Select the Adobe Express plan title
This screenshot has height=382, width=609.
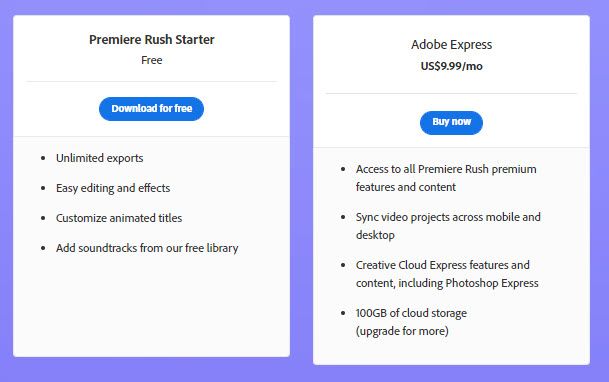tap(451, 45)
